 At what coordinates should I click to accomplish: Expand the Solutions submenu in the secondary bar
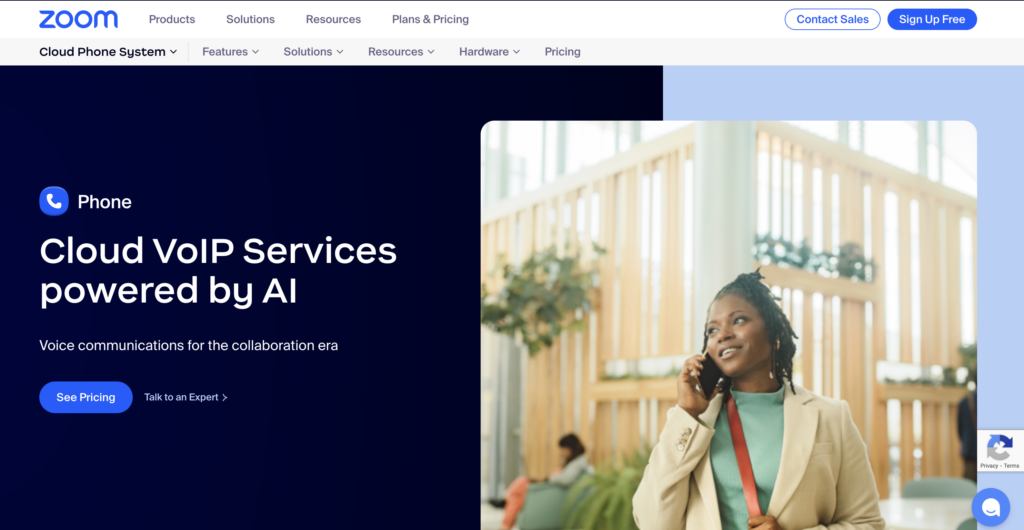point(313,52)
